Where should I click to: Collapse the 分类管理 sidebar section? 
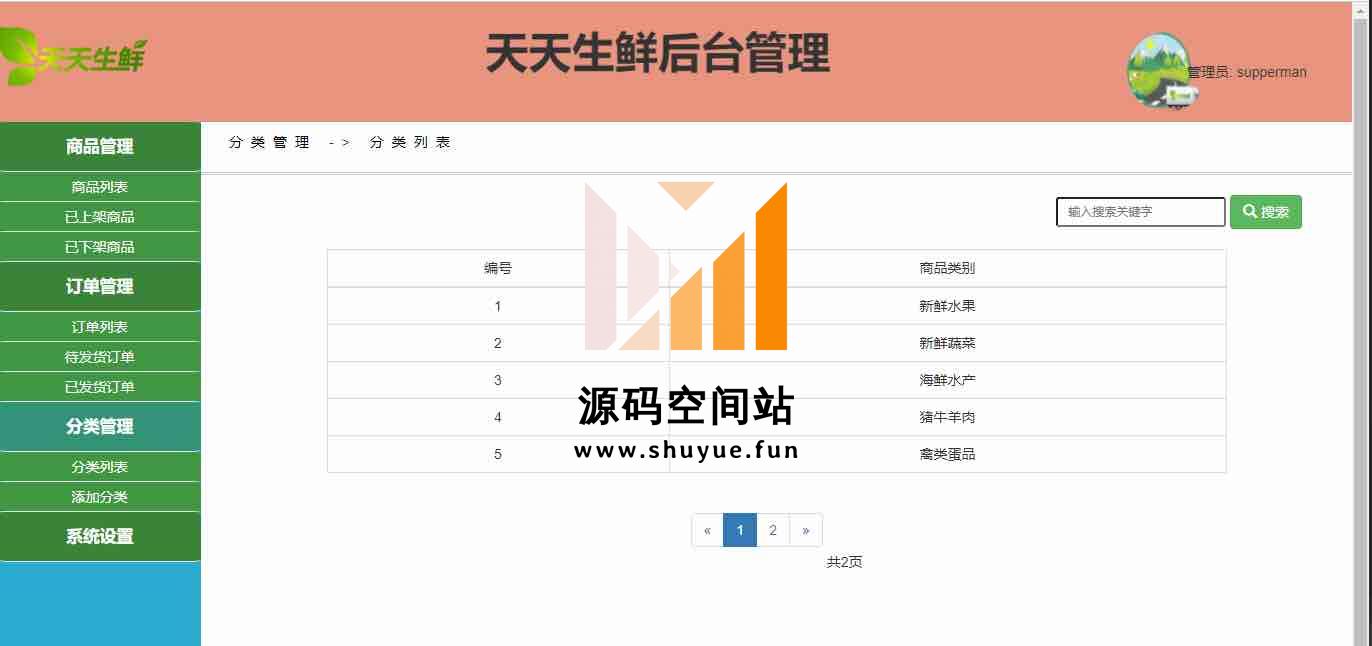tap(100, 427)
